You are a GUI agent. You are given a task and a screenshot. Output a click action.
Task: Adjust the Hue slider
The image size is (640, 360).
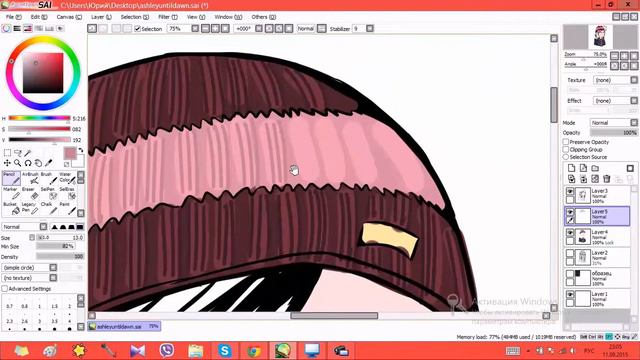[39, 118]
